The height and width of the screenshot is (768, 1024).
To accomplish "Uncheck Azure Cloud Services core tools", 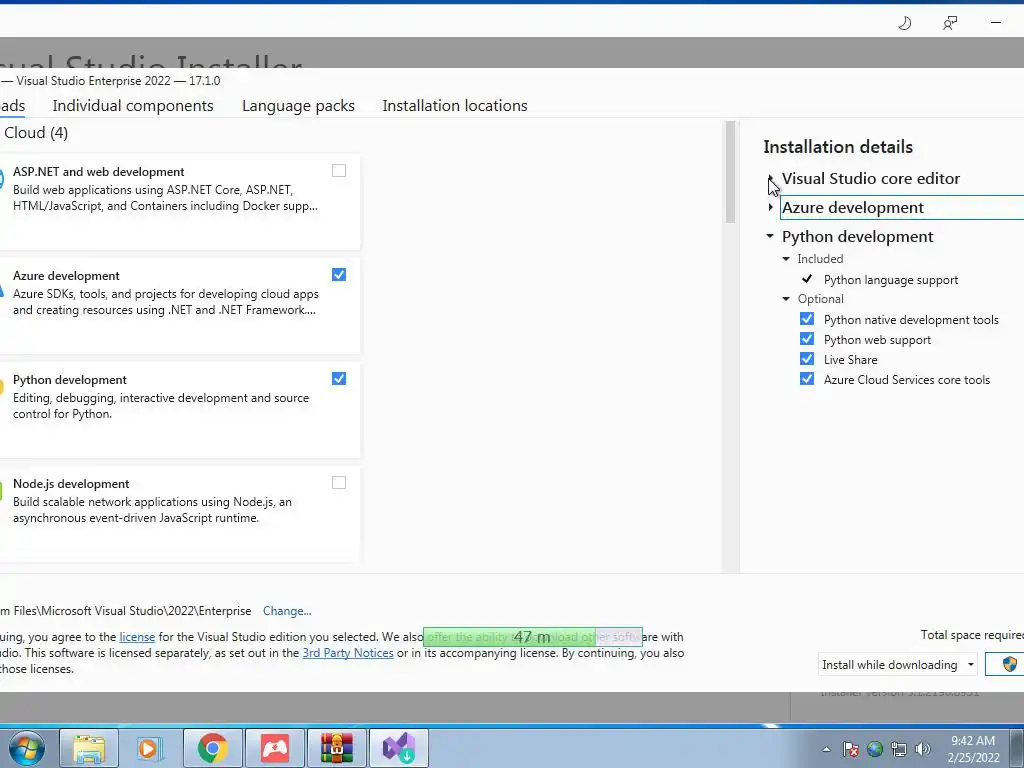I will [807, 379].
